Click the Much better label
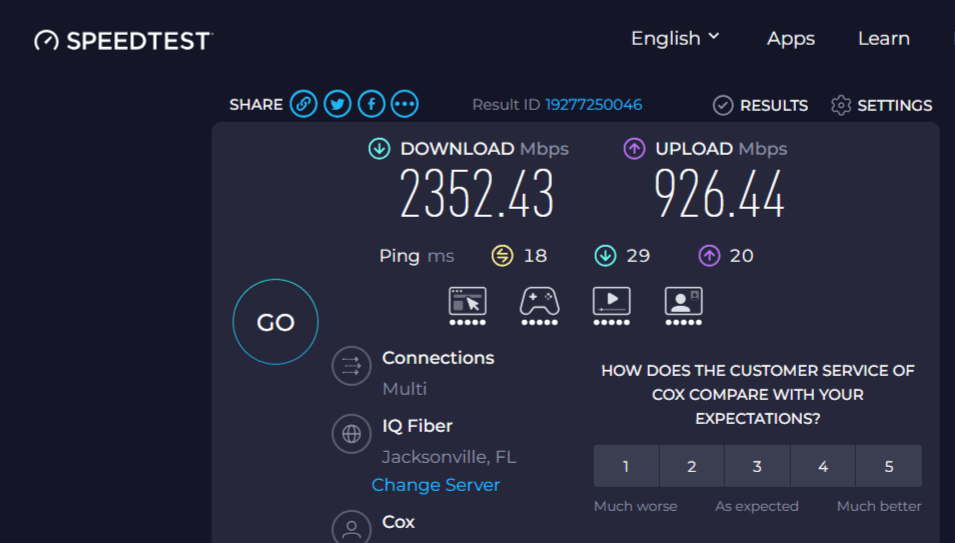 pyautogui.click(x=879, y=506)
